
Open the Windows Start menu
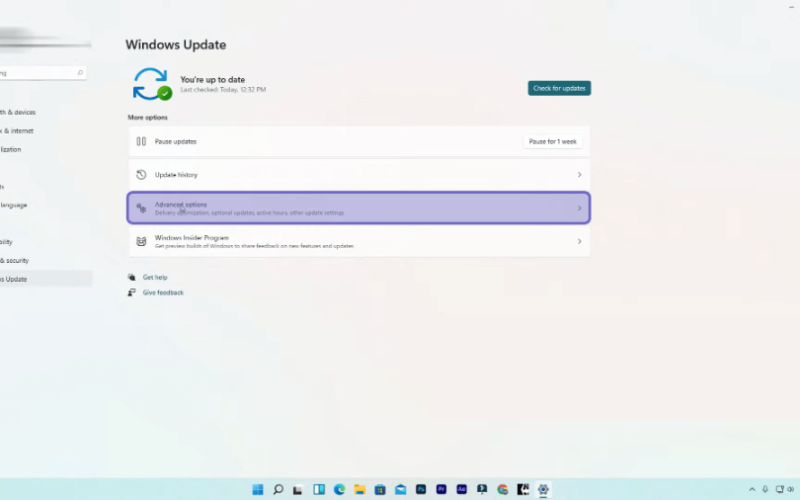pyautogui.click(x=258, y=489)
